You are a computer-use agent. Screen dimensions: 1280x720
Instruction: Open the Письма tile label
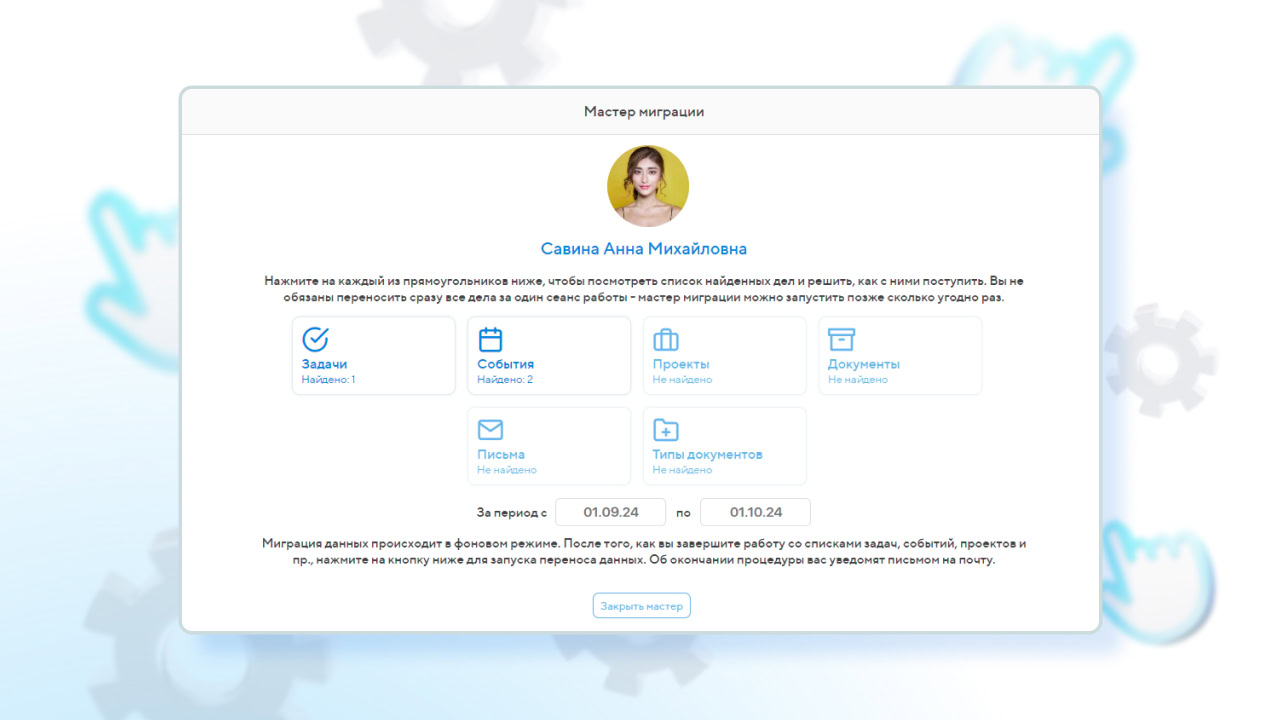coord(501,454)
